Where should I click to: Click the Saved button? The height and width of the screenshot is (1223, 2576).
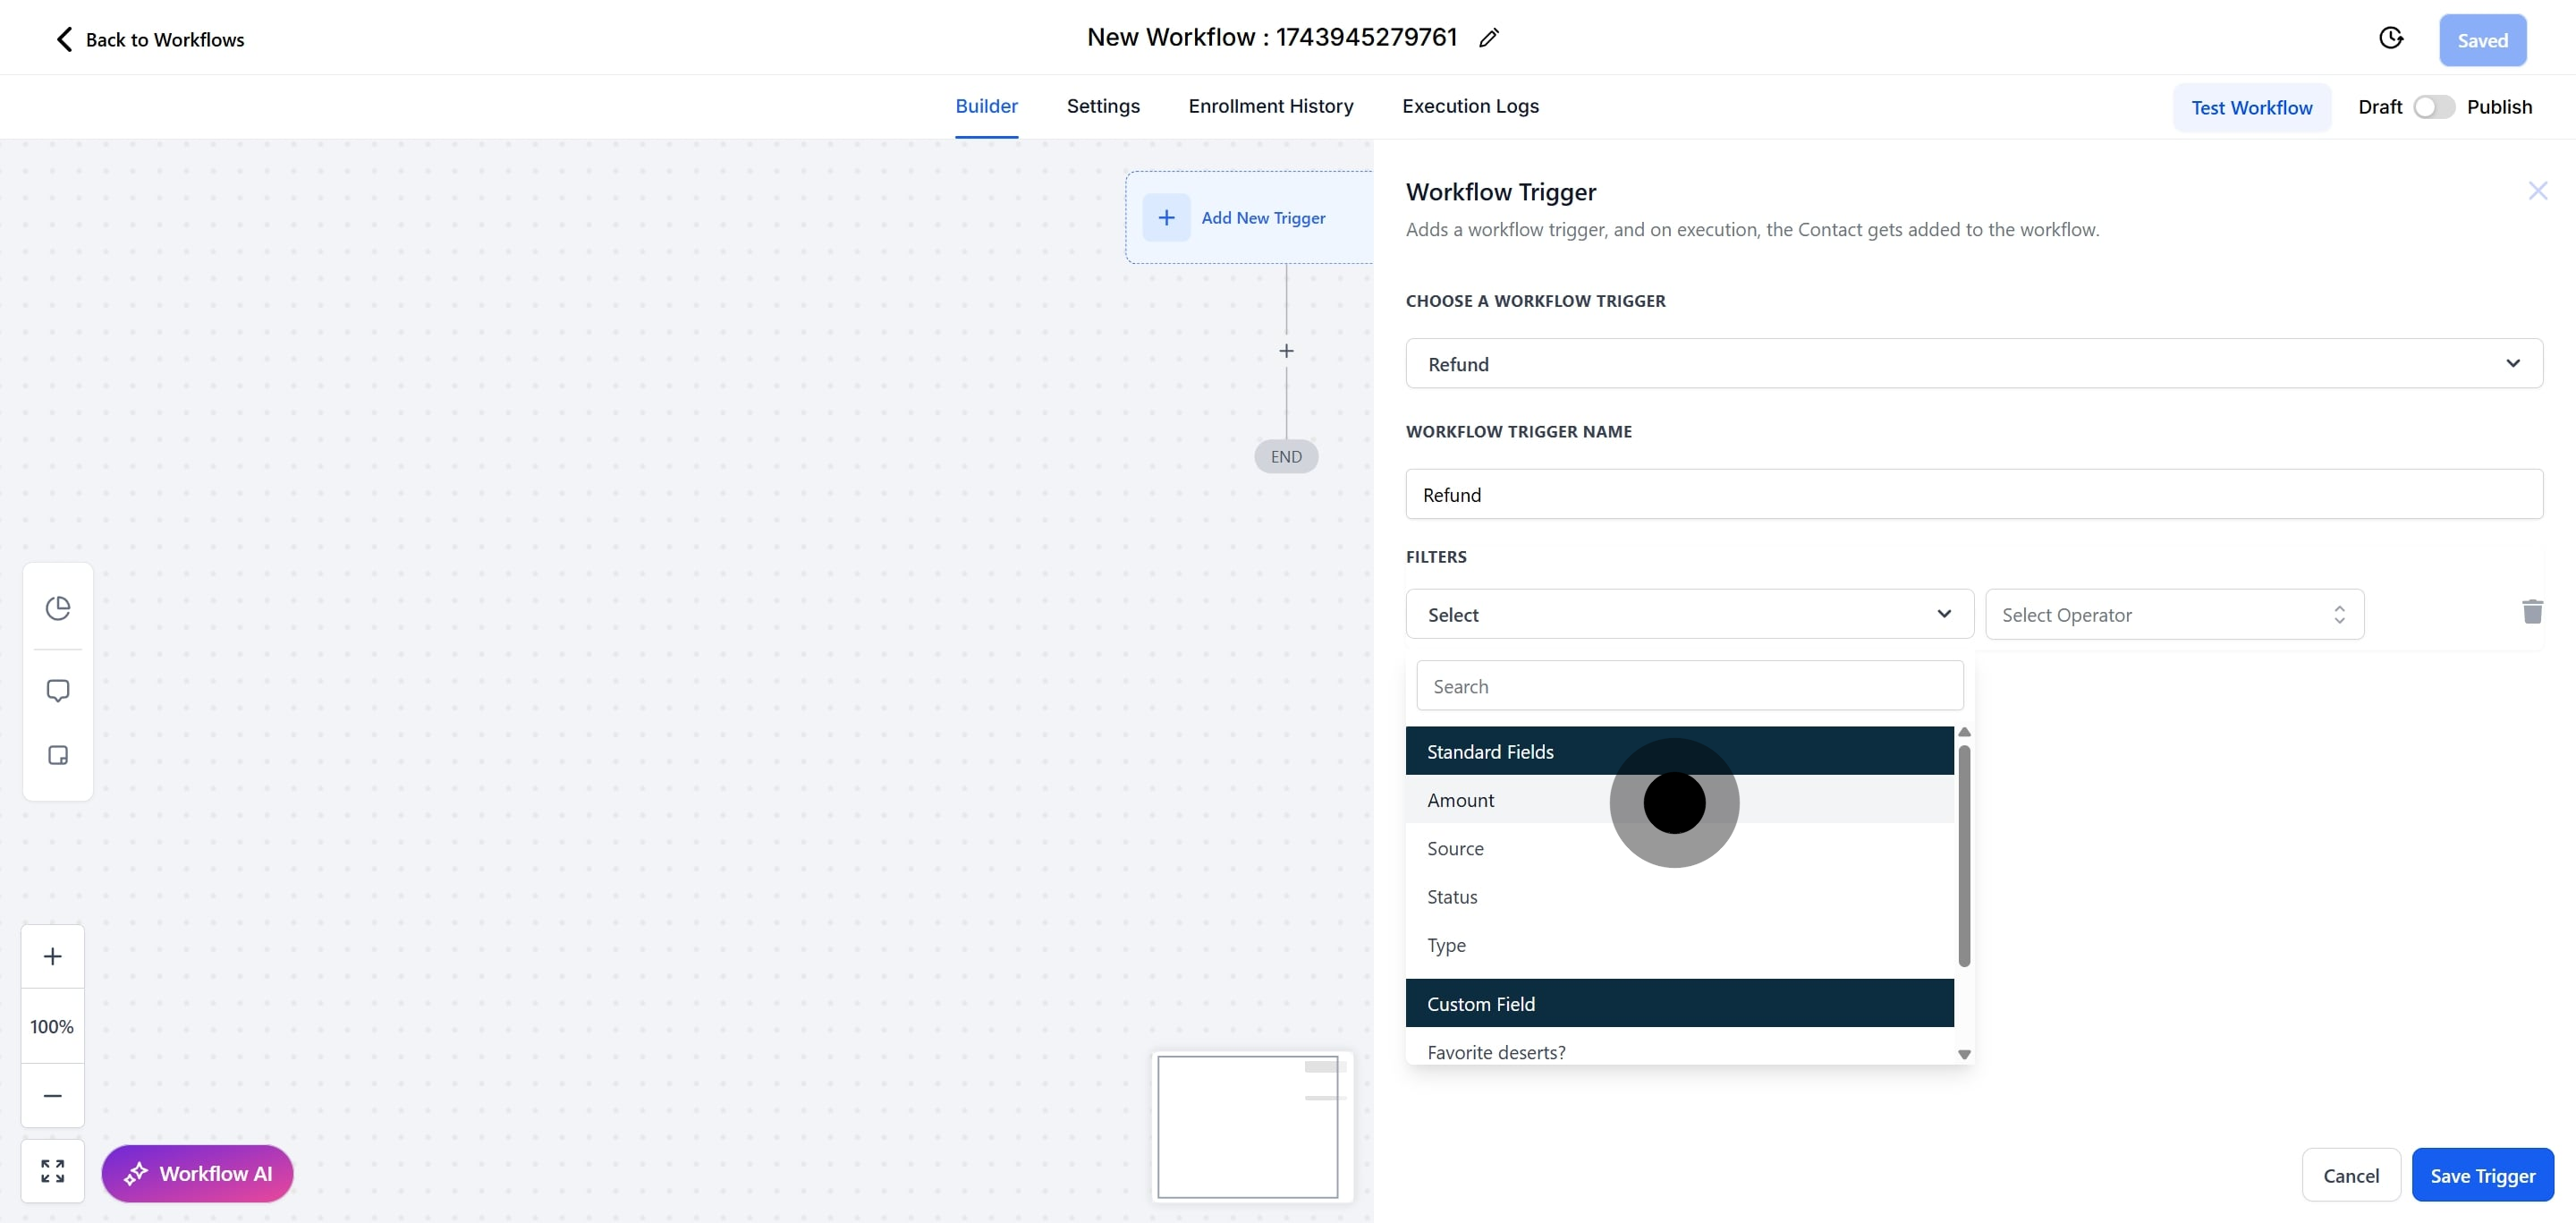pos(2482,40)
